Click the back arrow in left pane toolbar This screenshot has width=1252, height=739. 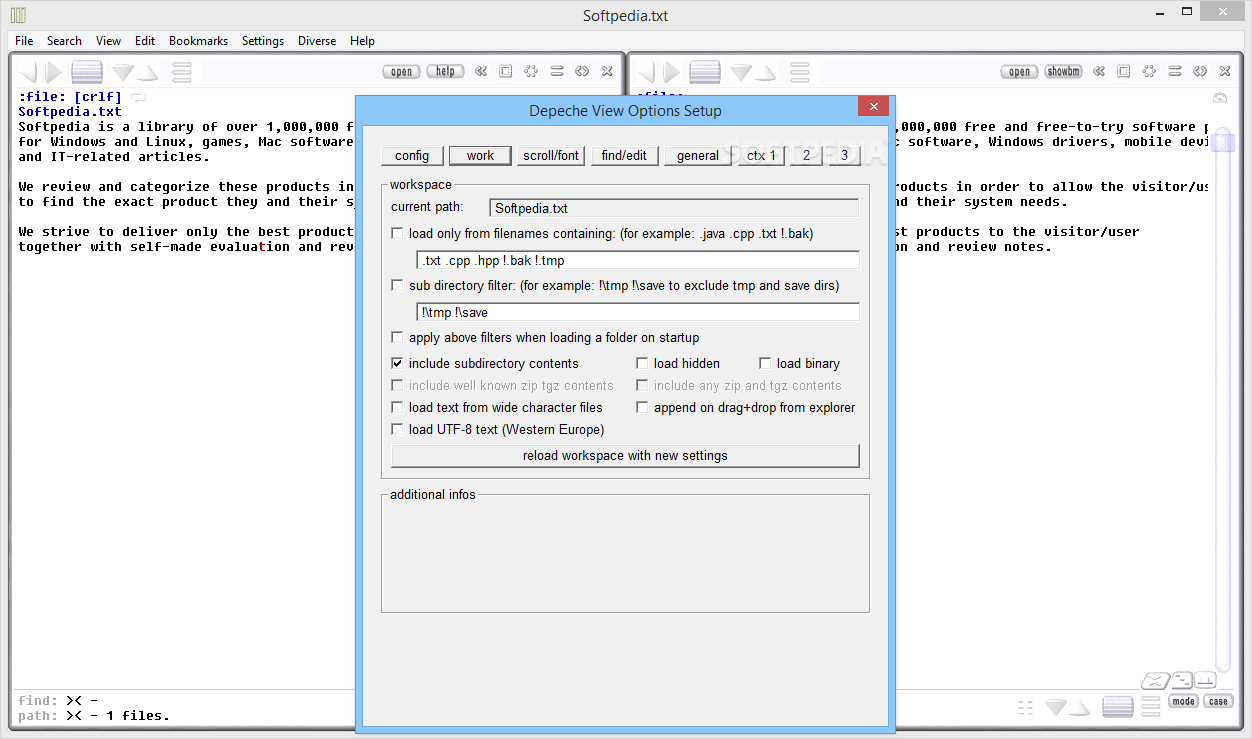(x=29, y=72)
